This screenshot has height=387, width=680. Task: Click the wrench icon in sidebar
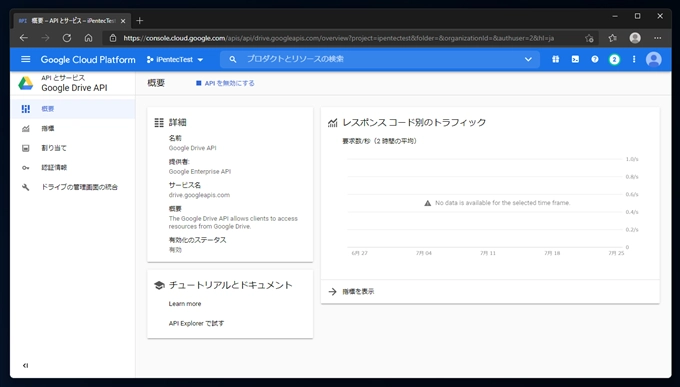point(26,187)
